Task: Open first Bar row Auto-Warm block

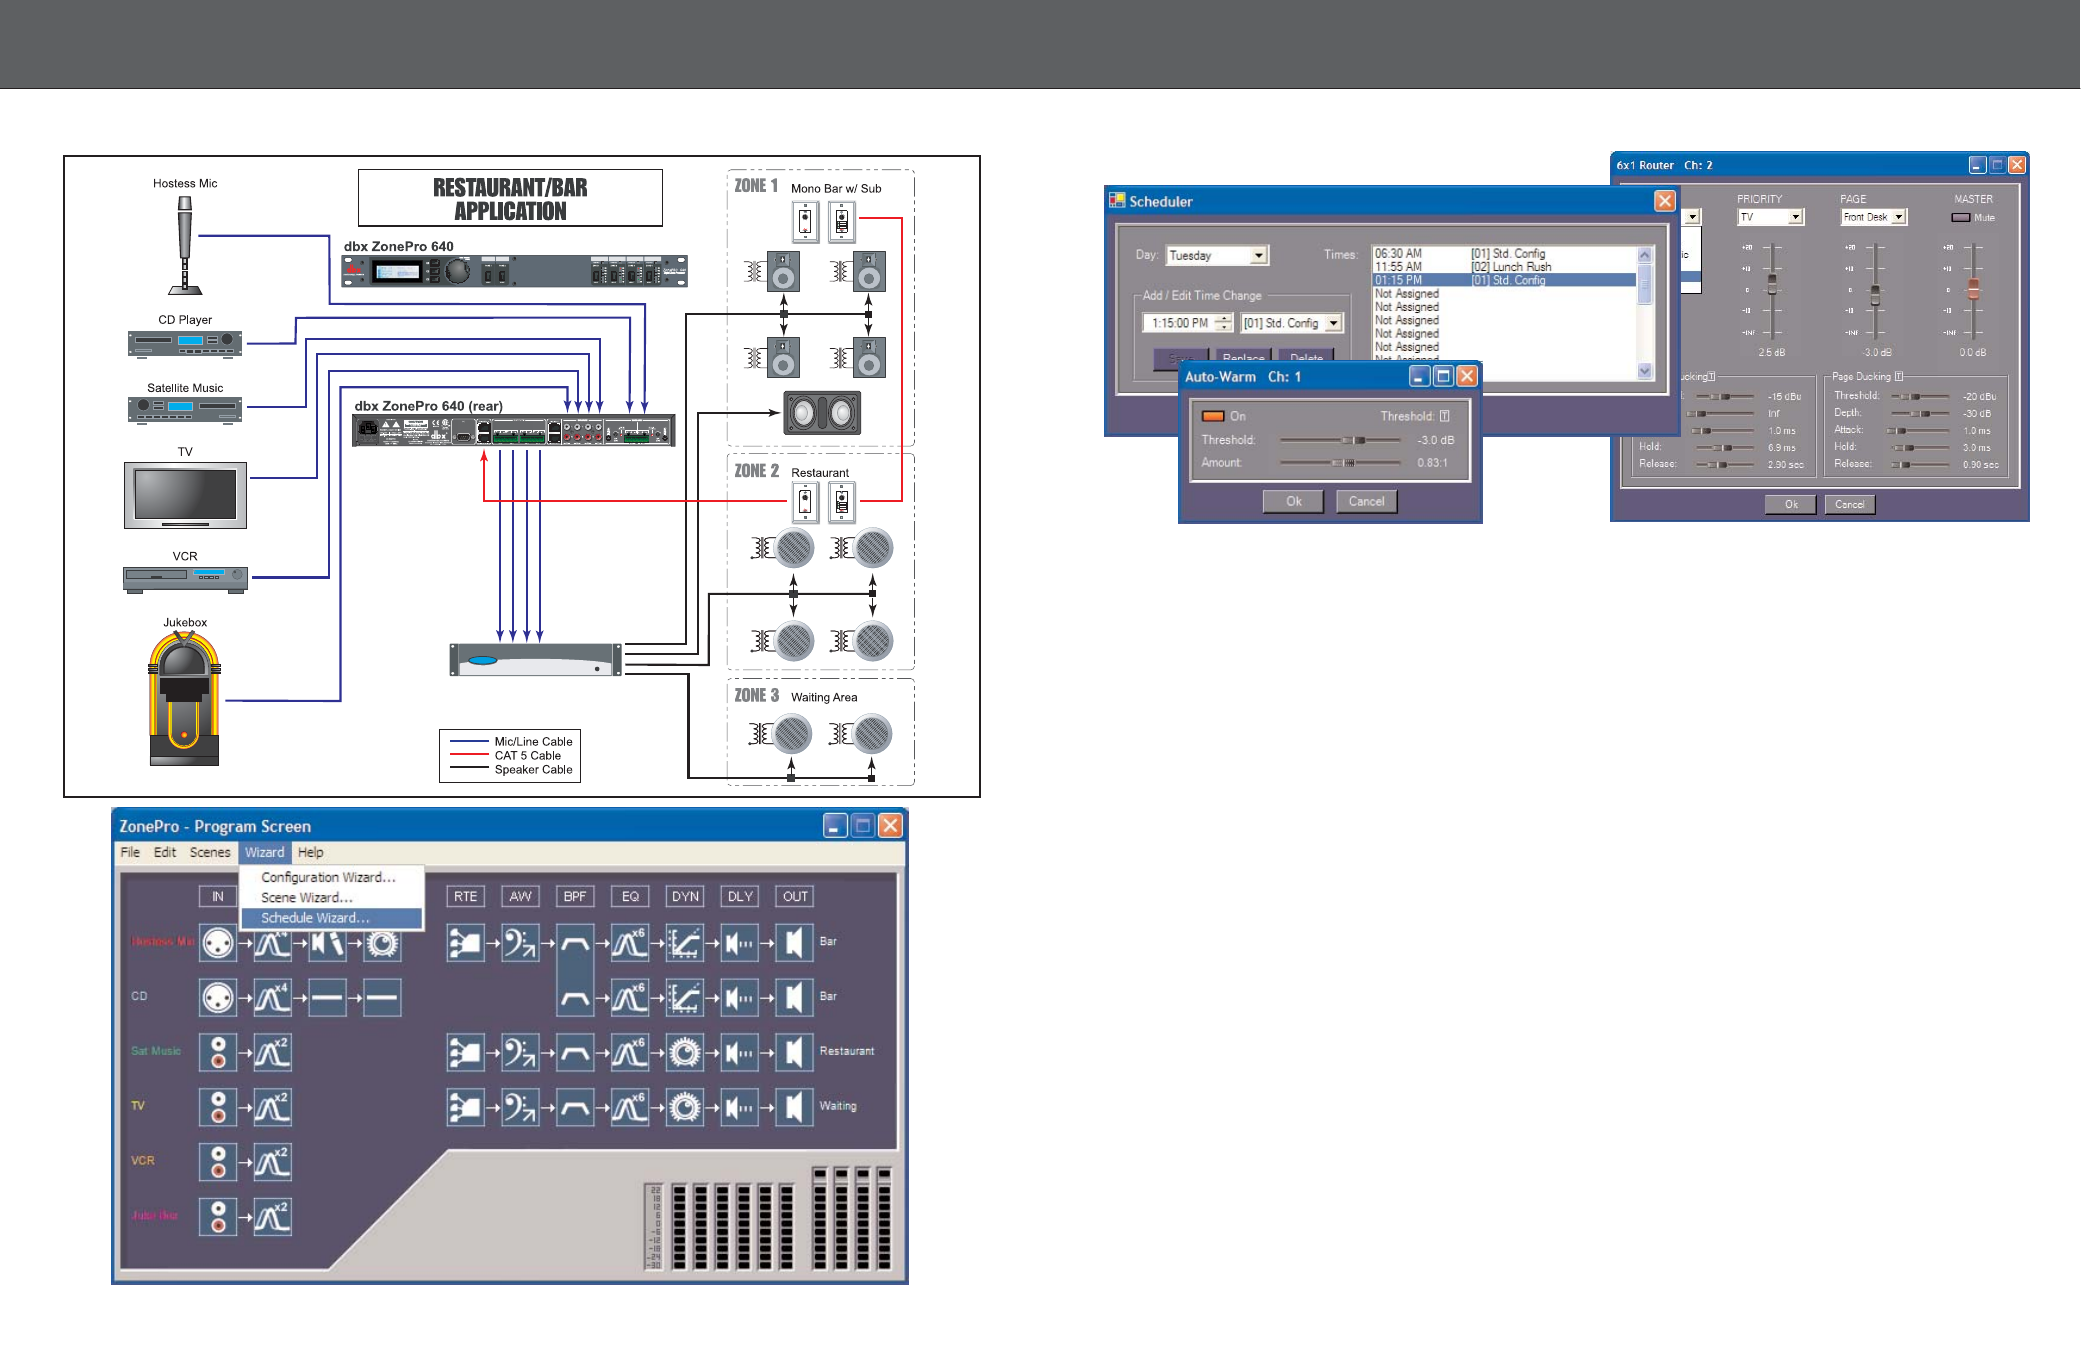Action: pos(520,942)
